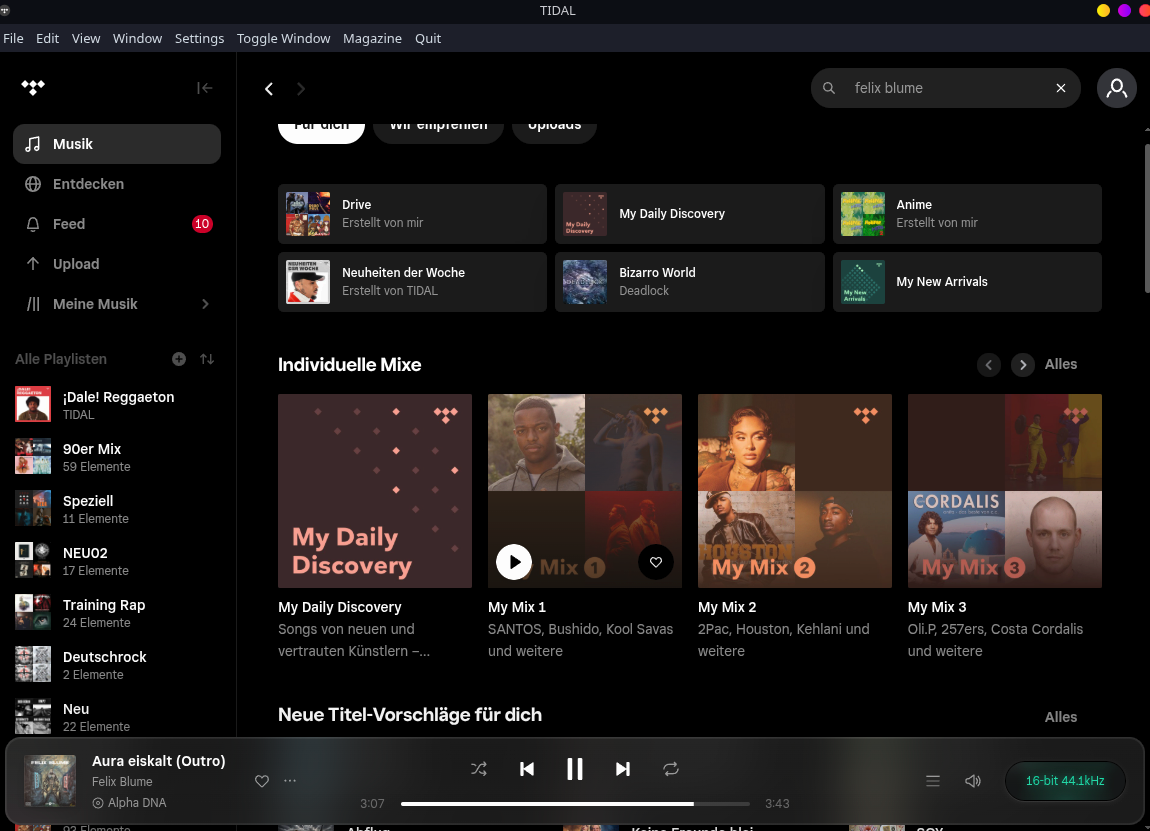
Task: Open the Training Rap playlist
Action: point(117,613)
